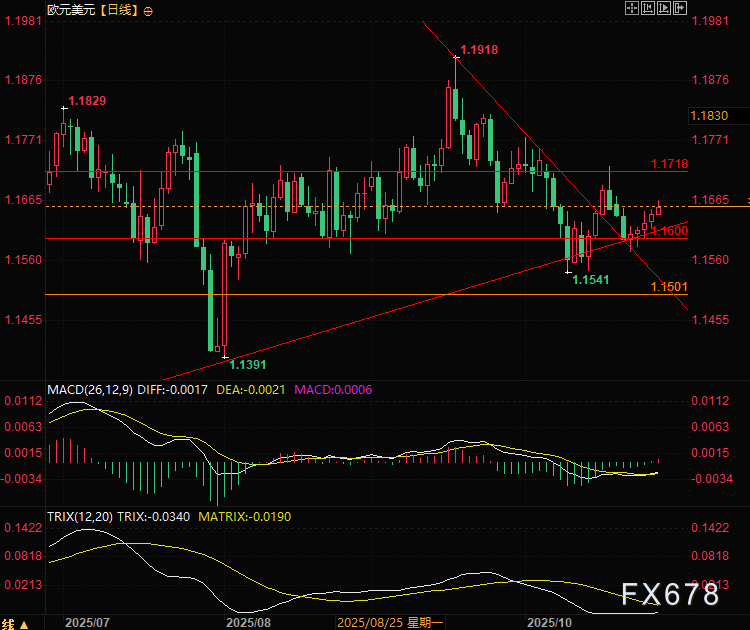
Task: Click the jump-to-start chart icon
Action: (x=647, y=8)
